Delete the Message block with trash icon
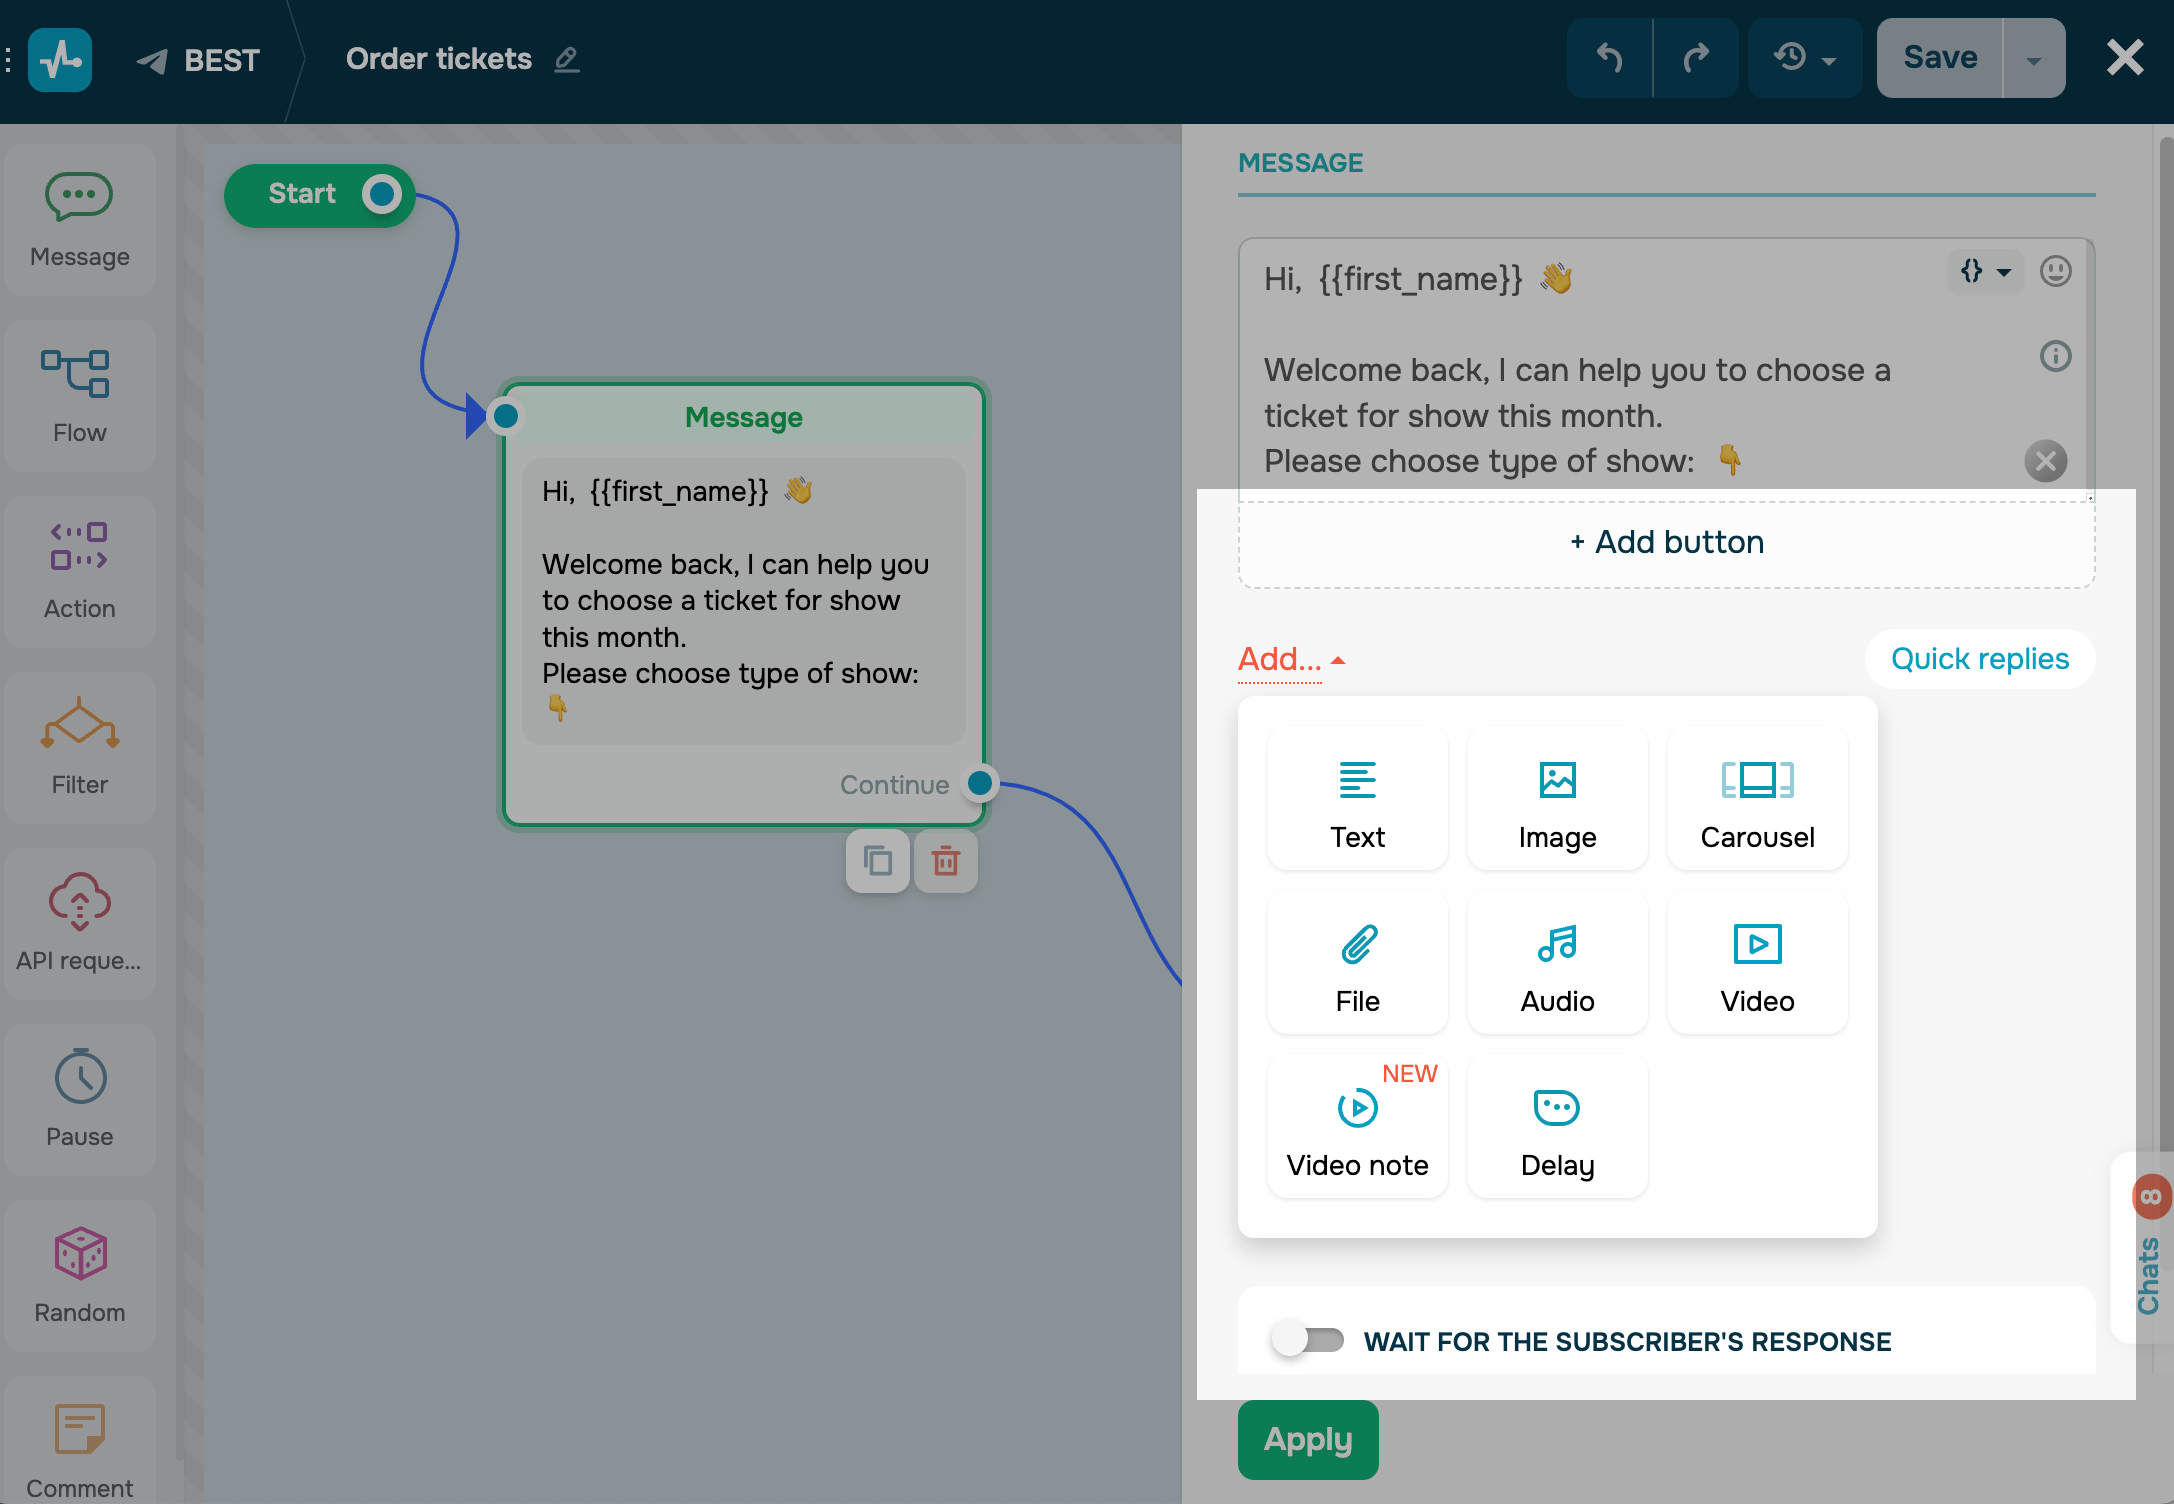 click(x=945, y=861)
